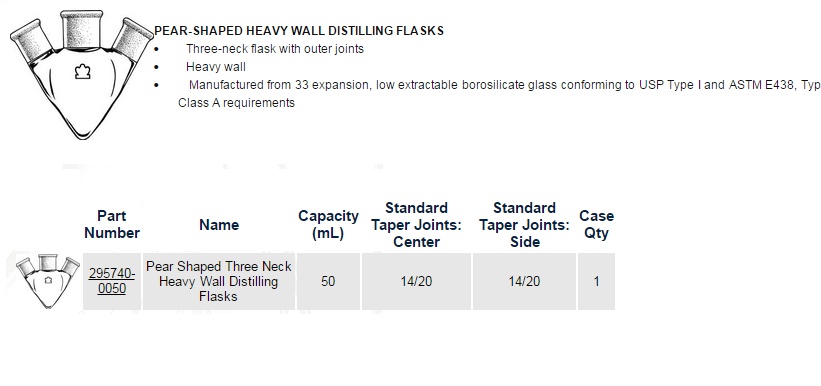Click the side joint 14/20 cell
Screen dimensions: 821x386
[x=524, y=281]
